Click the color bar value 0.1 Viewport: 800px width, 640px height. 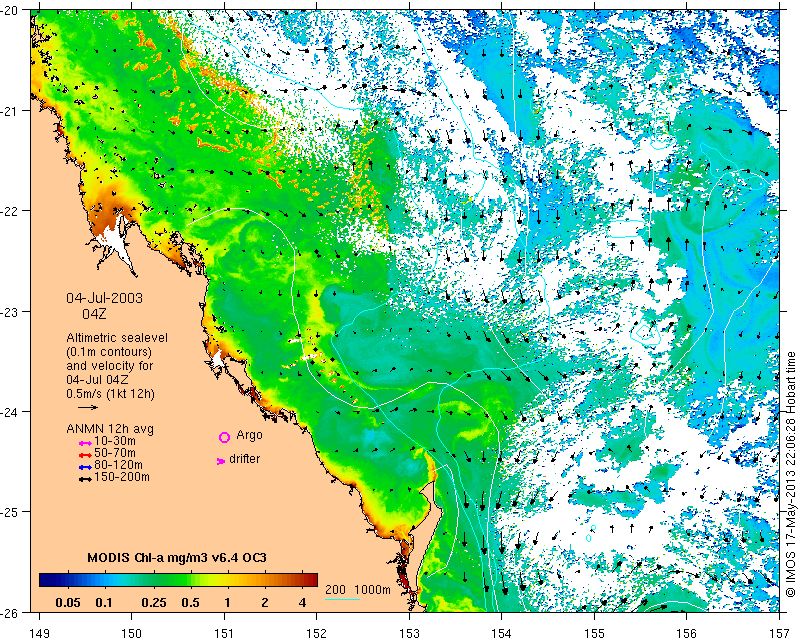pos(104,603)
